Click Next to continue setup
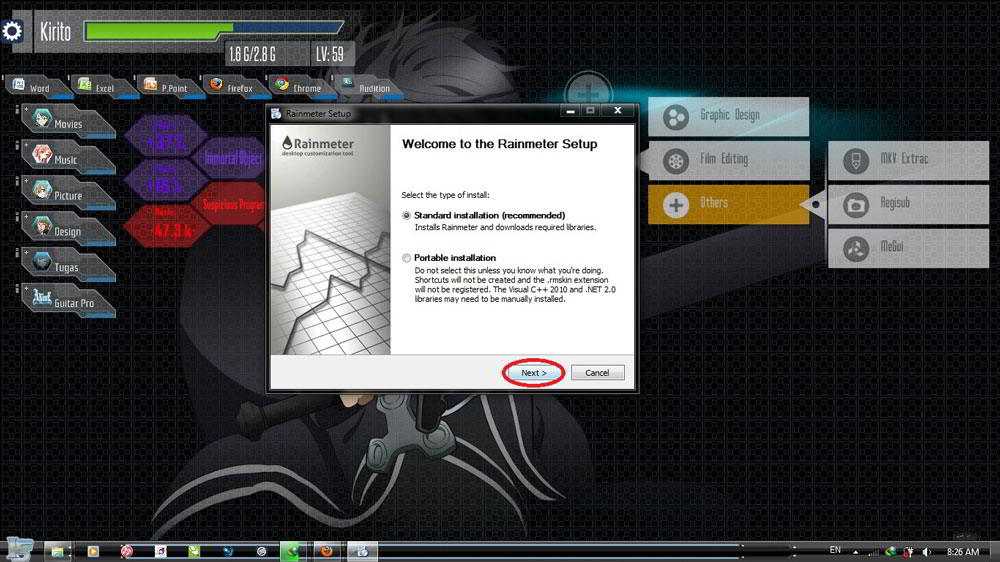Viewport: 1000px width, 562px height. [533, 373]
